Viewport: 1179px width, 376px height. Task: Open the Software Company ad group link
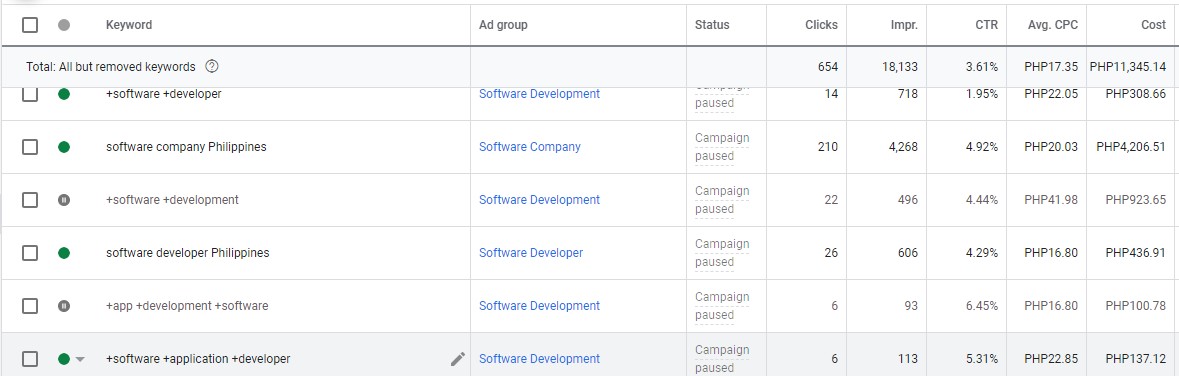(529, 147)
